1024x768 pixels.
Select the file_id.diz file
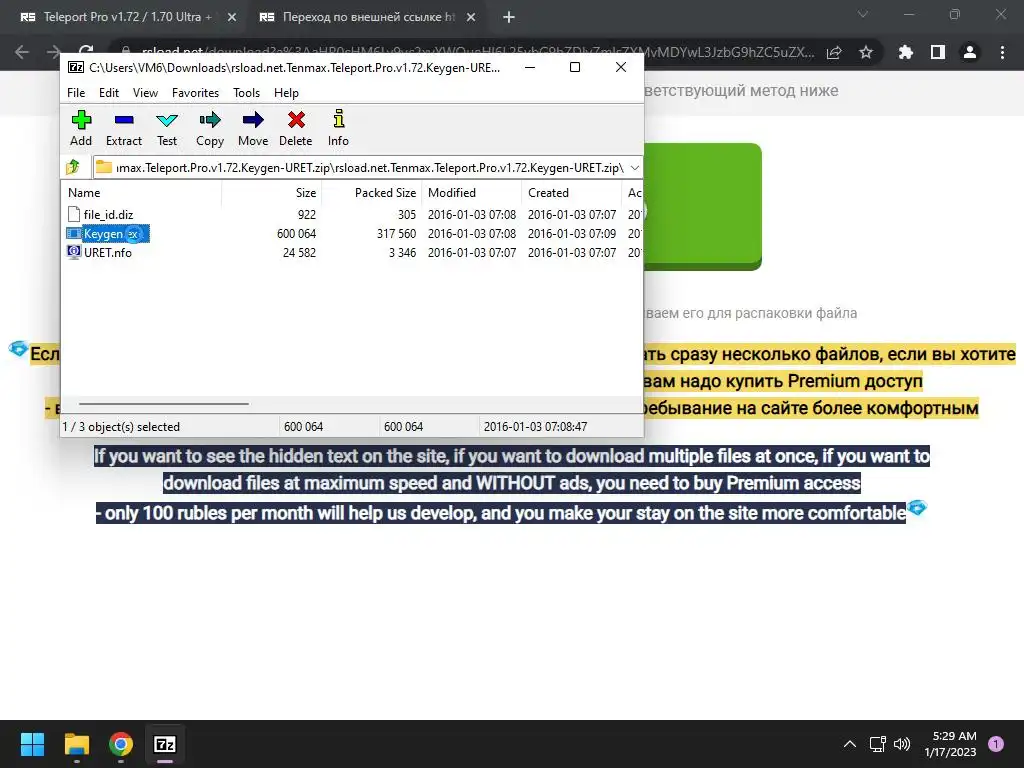[108, 214]
